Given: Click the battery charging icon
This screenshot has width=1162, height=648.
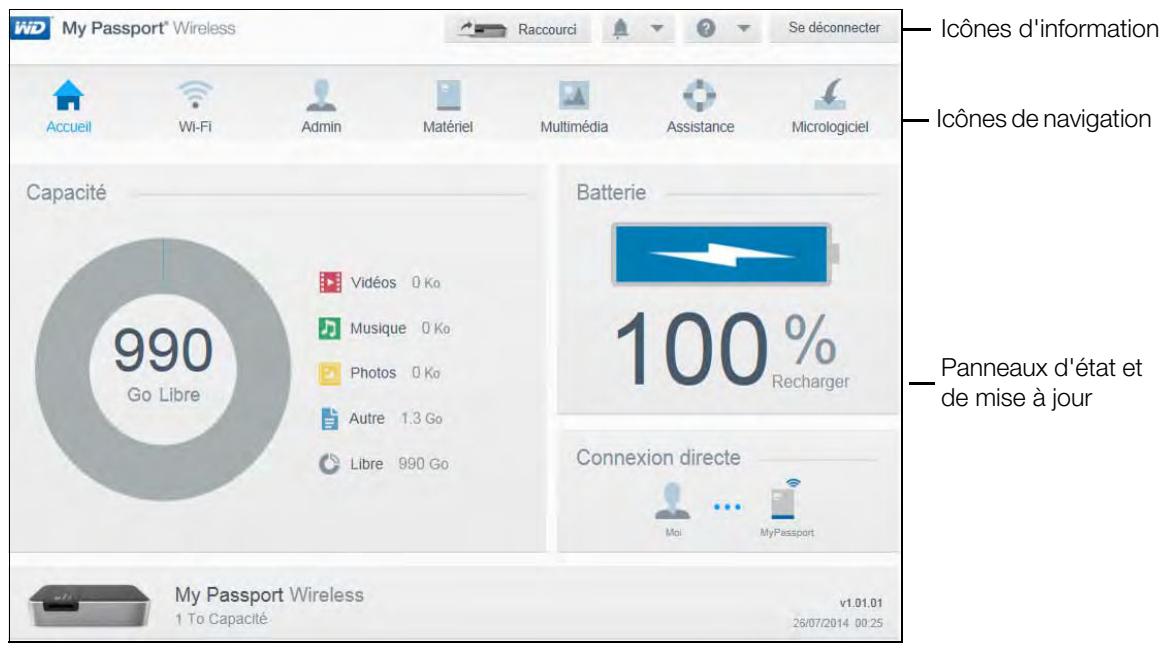Looking at the screenshot, I should pos(725,254).
